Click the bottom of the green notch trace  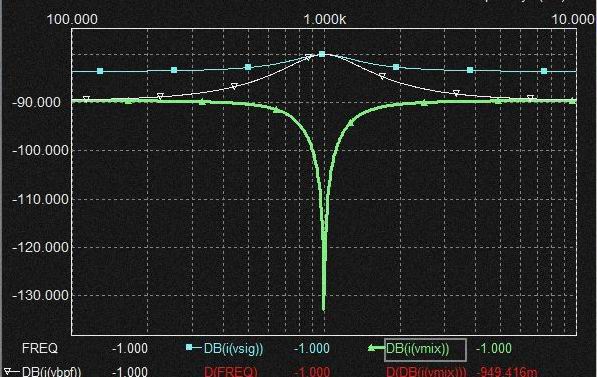[x=324, y=308]
